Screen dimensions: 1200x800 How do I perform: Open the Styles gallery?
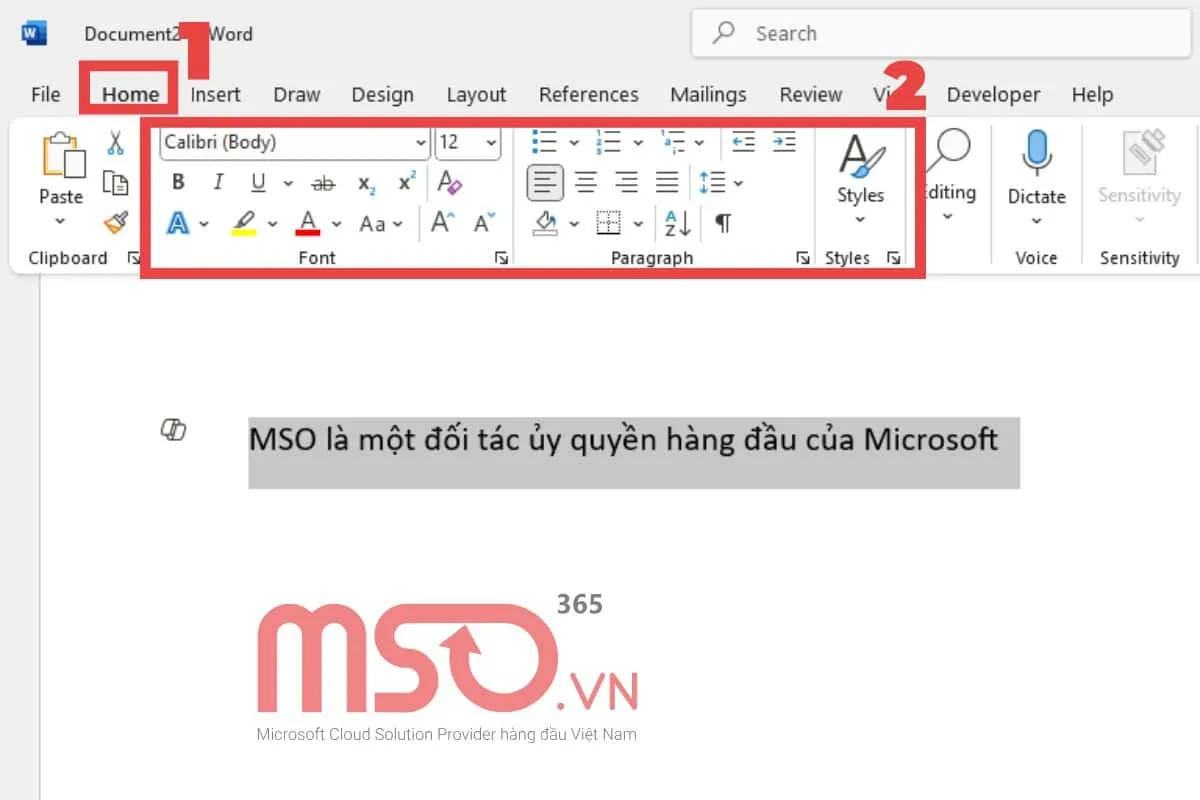pyautogui.click(x=860, y=175)
